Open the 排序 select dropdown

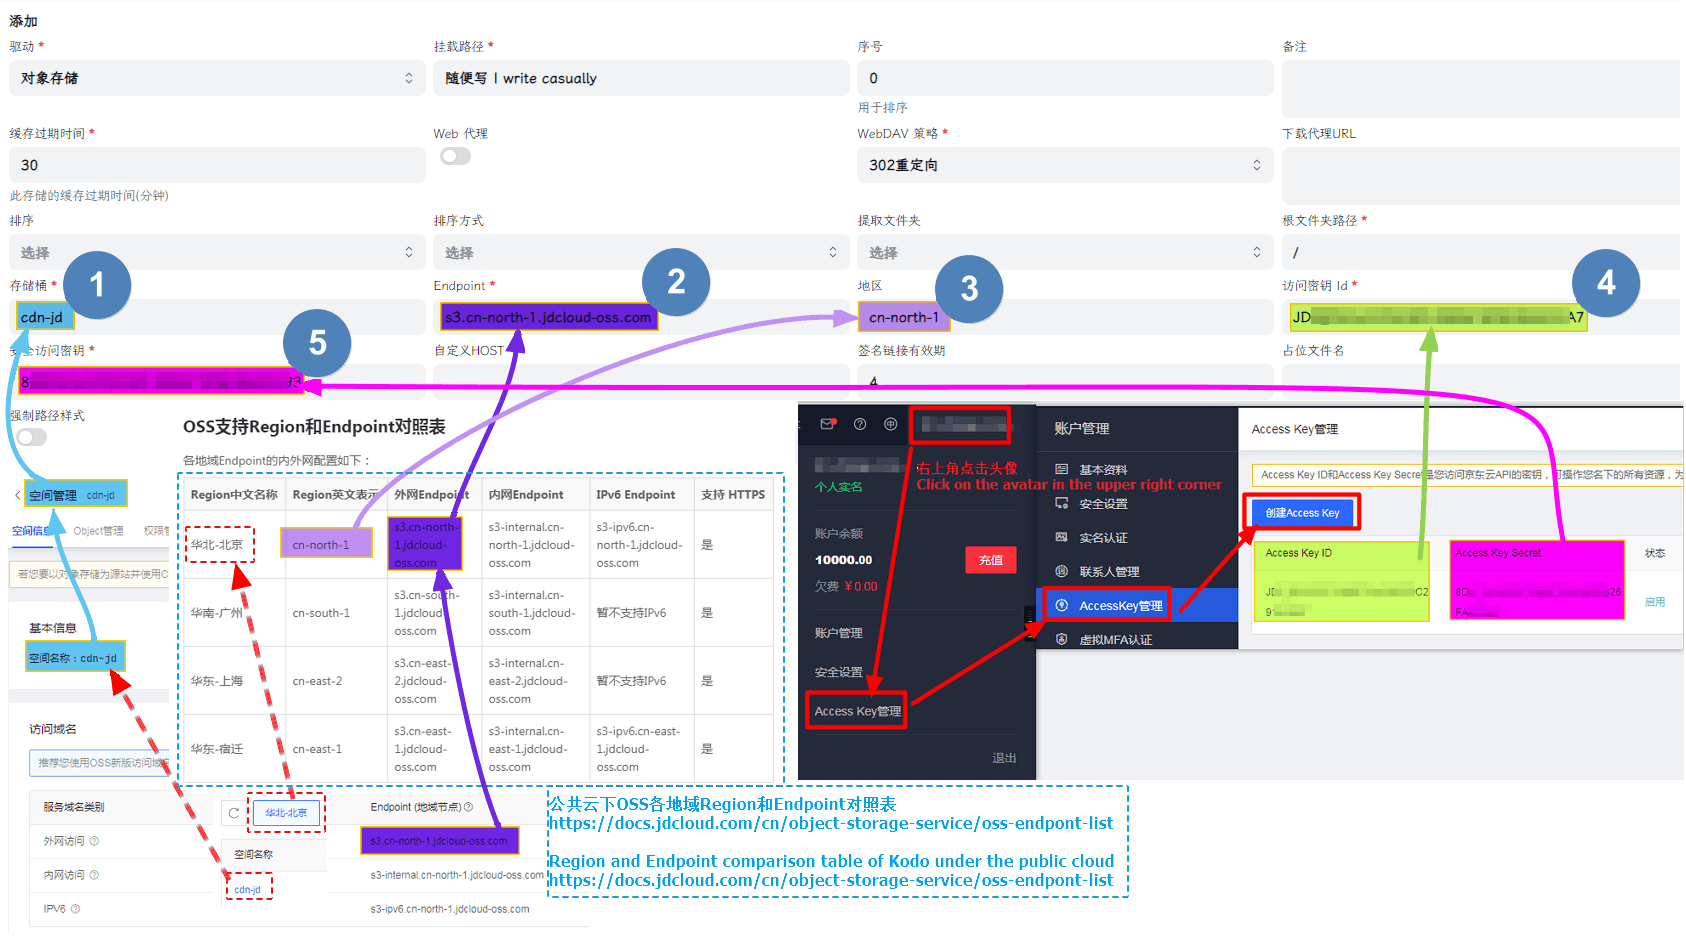[x=217, y=252]
